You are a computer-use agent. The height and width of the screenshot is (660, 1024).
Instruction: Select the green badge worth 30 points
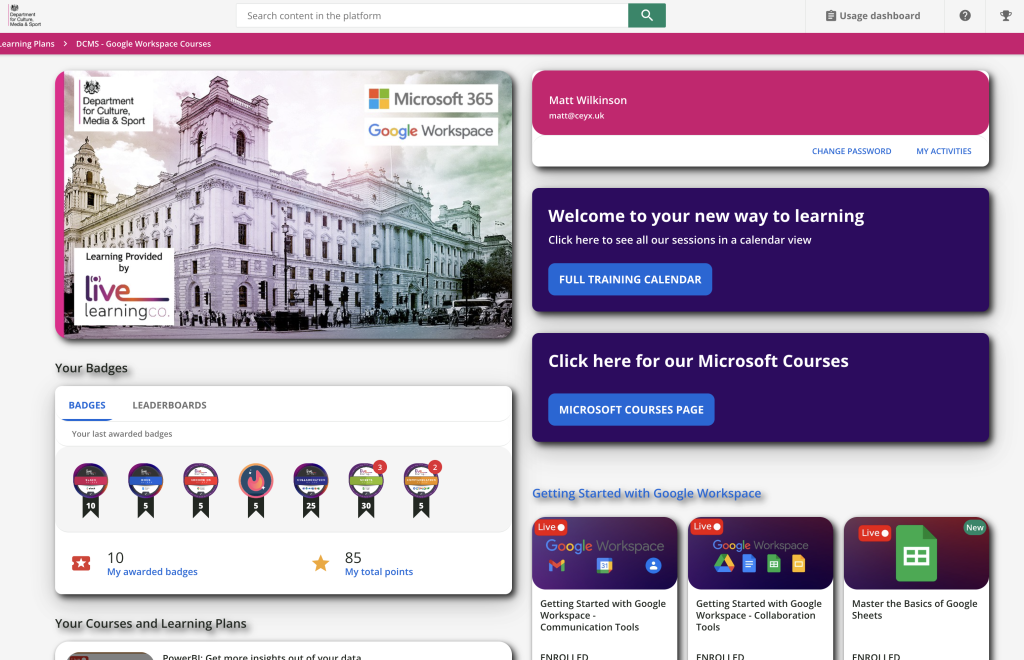(x=366, y=481)
